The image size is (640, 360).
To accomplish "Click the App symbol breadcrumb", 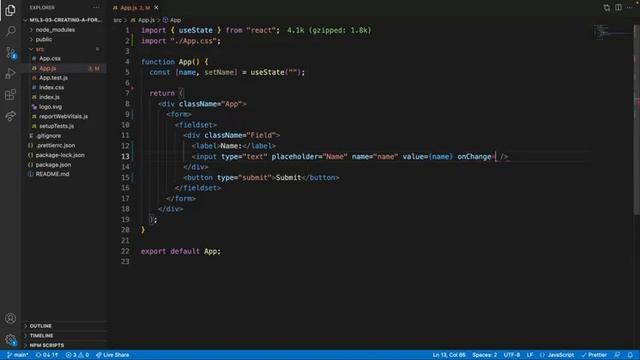I will coord(172,20).
